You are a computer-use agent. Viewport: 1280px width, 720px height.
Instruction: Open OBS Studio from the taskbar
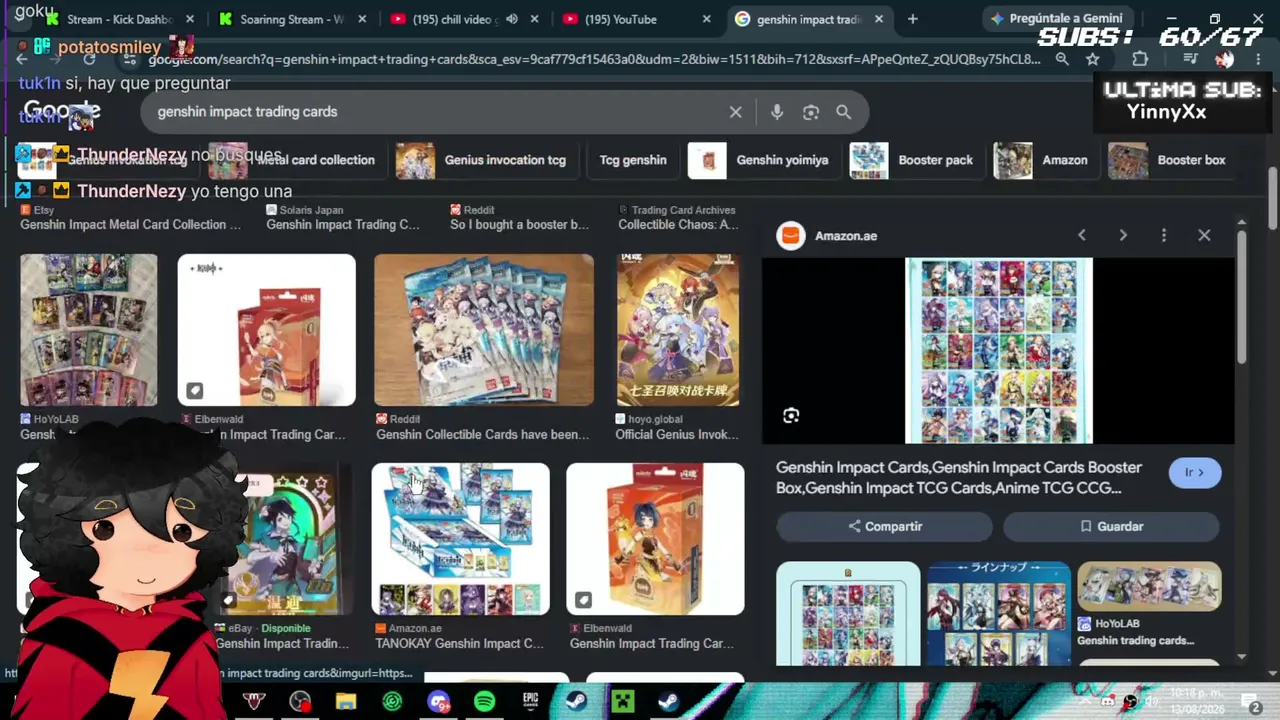pos(300,702)
